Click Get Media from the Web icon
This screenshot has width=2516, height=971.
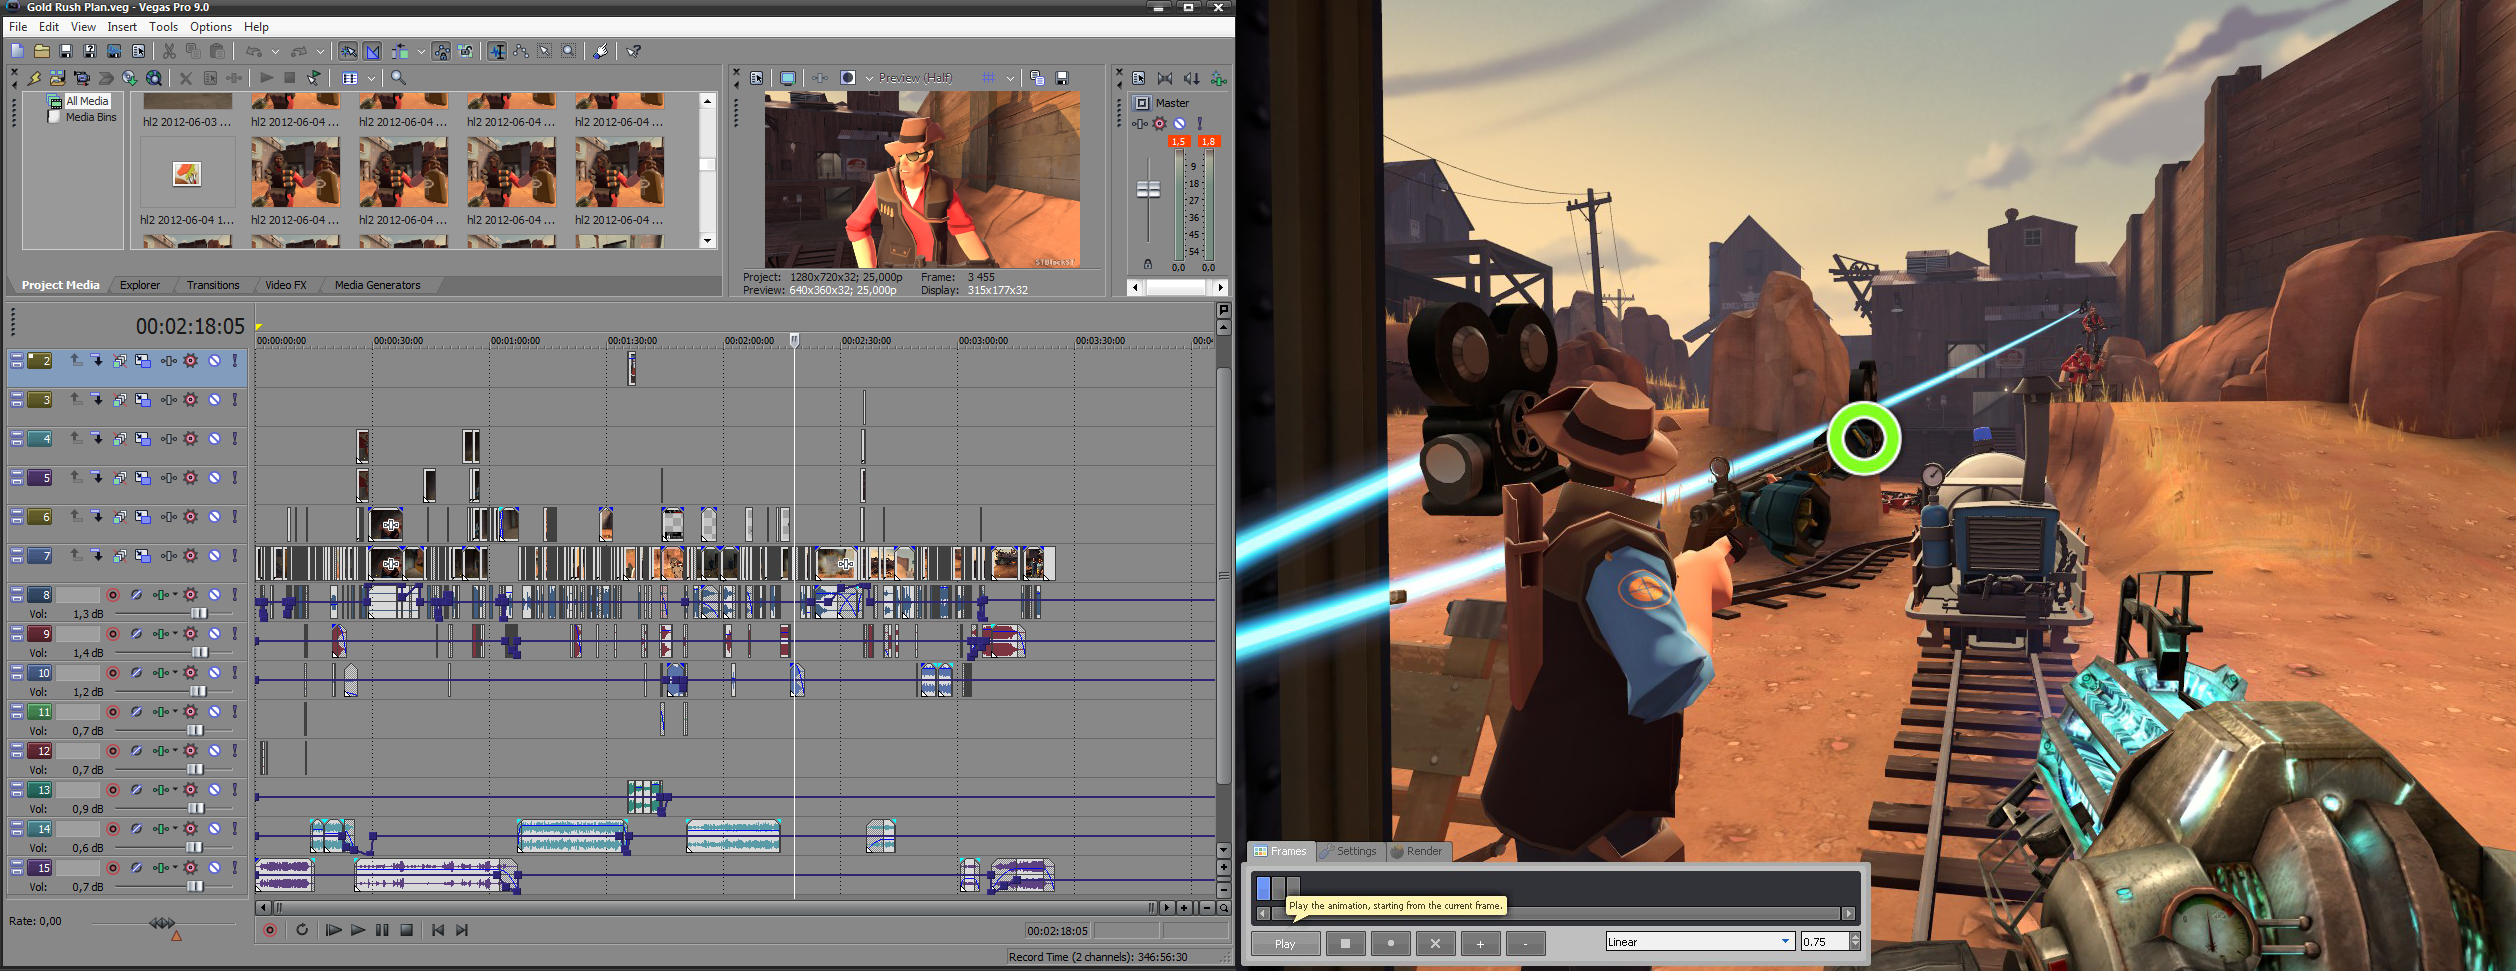click(x=154, y=78)
